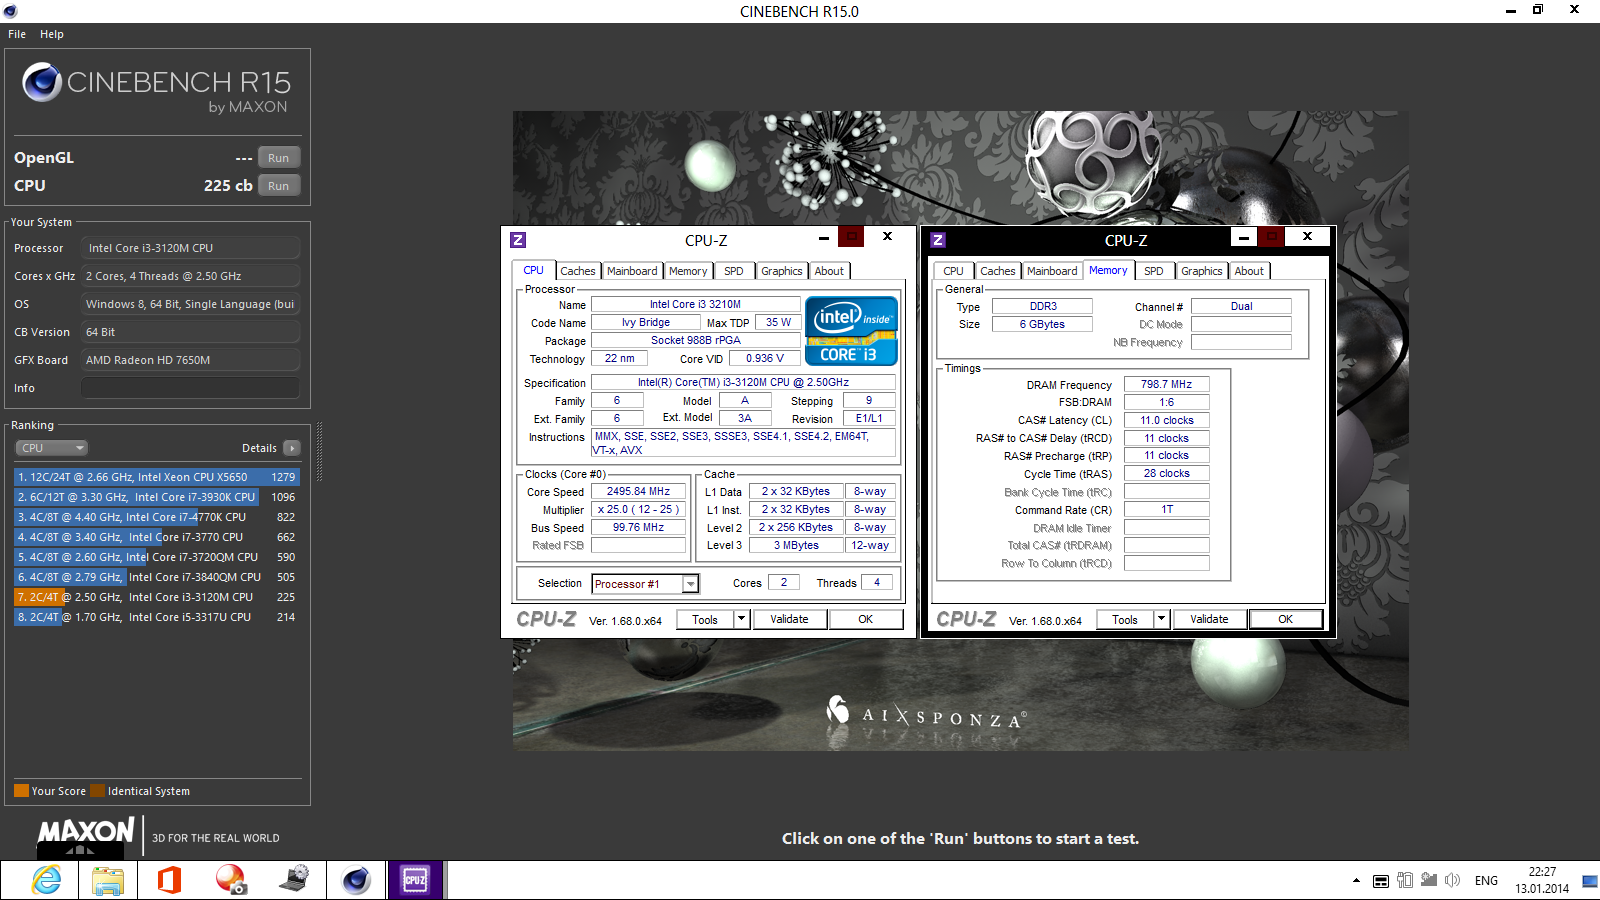Select the Core i7-4770K ranking entry
The width and height of the screenshot is (1600, 900).
[x=157, y=517]
